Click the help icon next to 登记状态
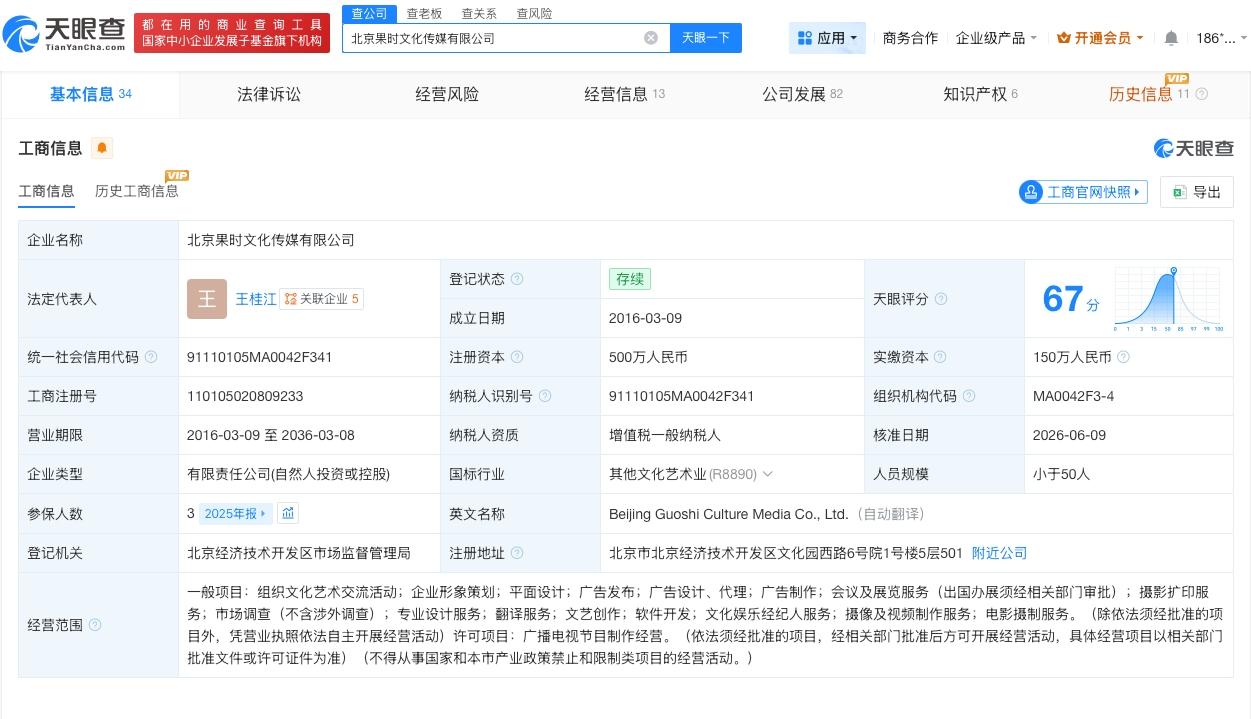The height and width of the screenshot is (719, 1251). pyautogui.click(x=517, y=279)
